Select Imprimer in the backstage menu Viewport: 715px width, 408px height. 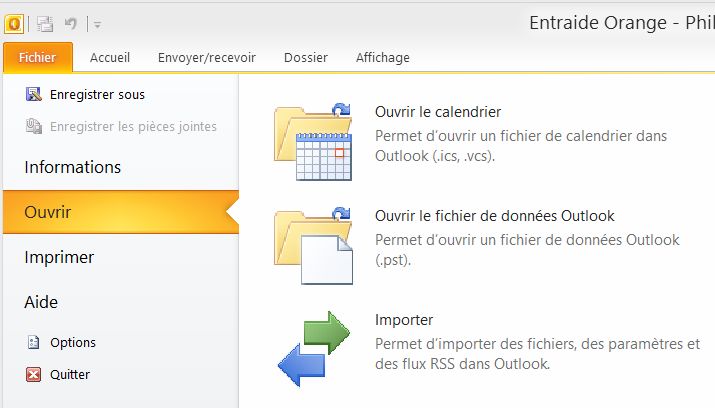tap(59, 257)
